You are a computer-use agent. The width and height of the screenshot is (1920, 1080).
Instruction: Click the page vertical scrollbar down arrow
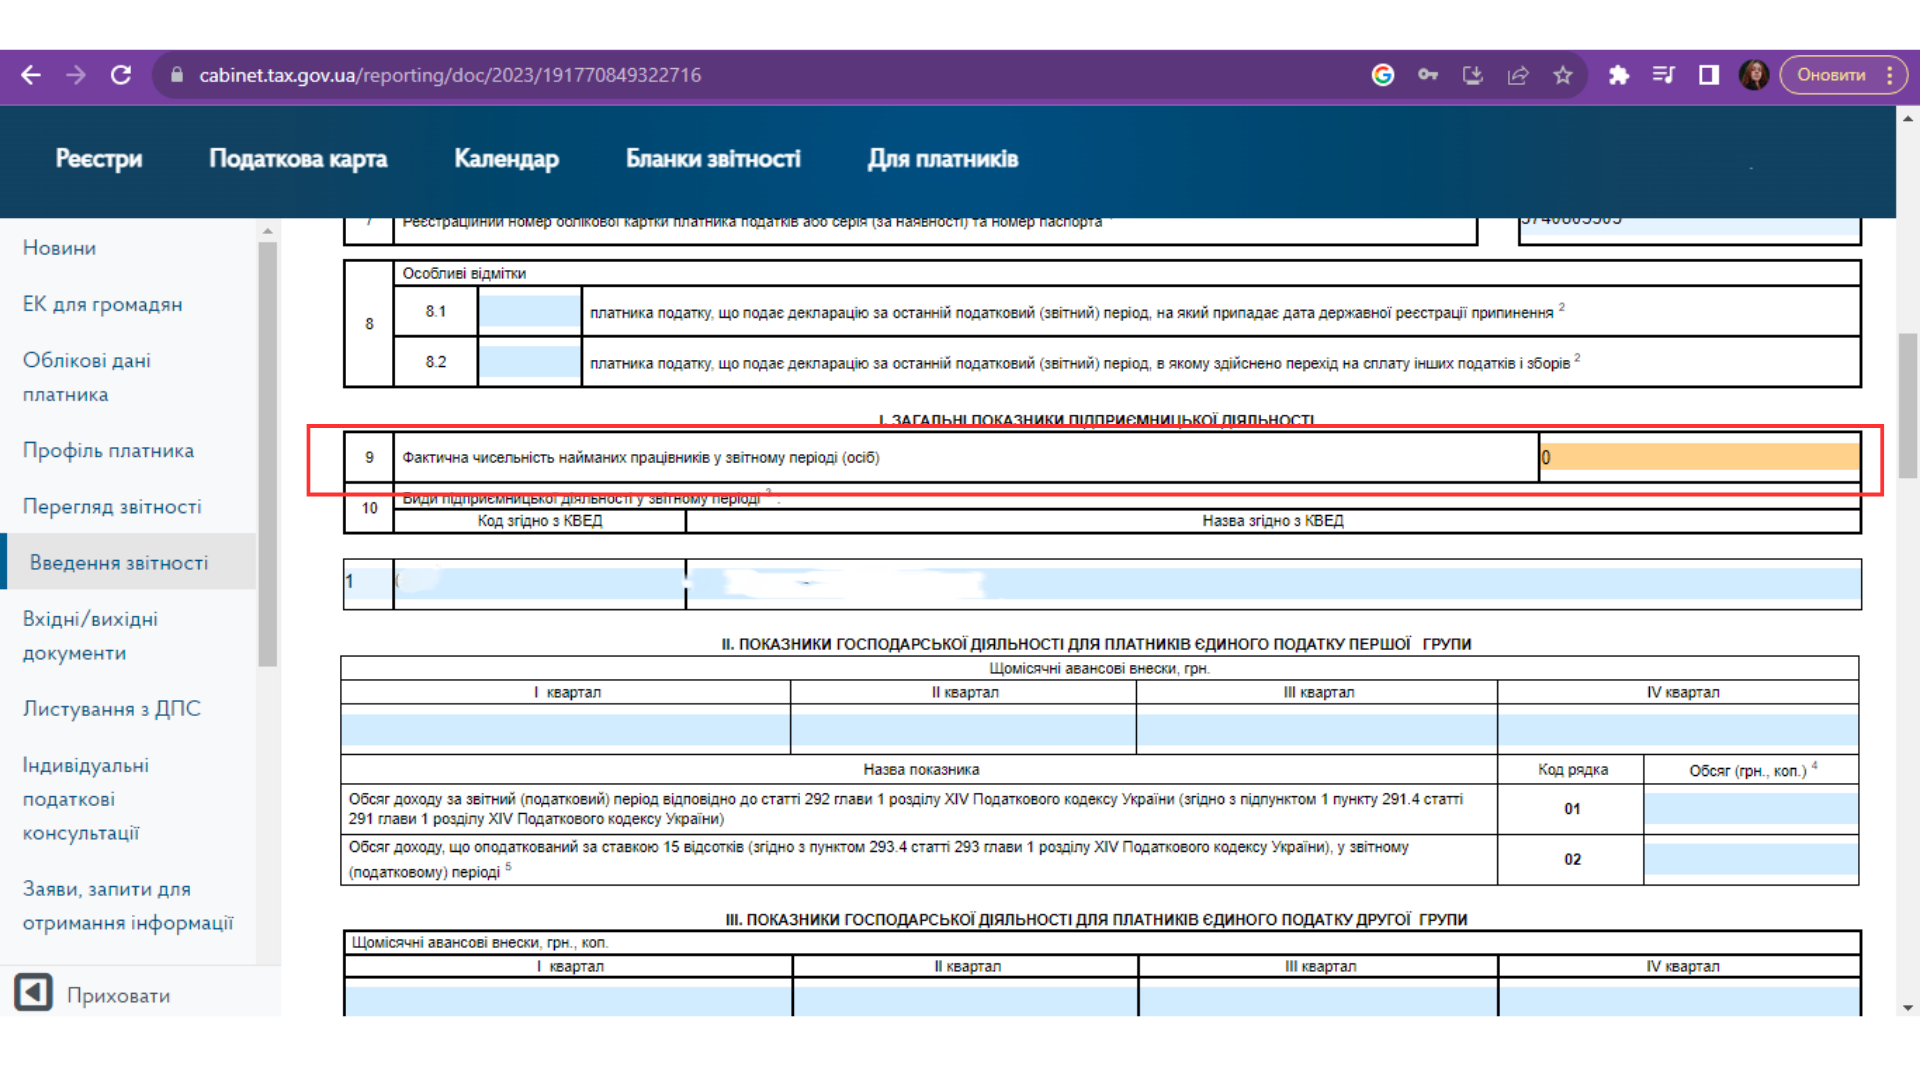(x=1908, y=1007)
